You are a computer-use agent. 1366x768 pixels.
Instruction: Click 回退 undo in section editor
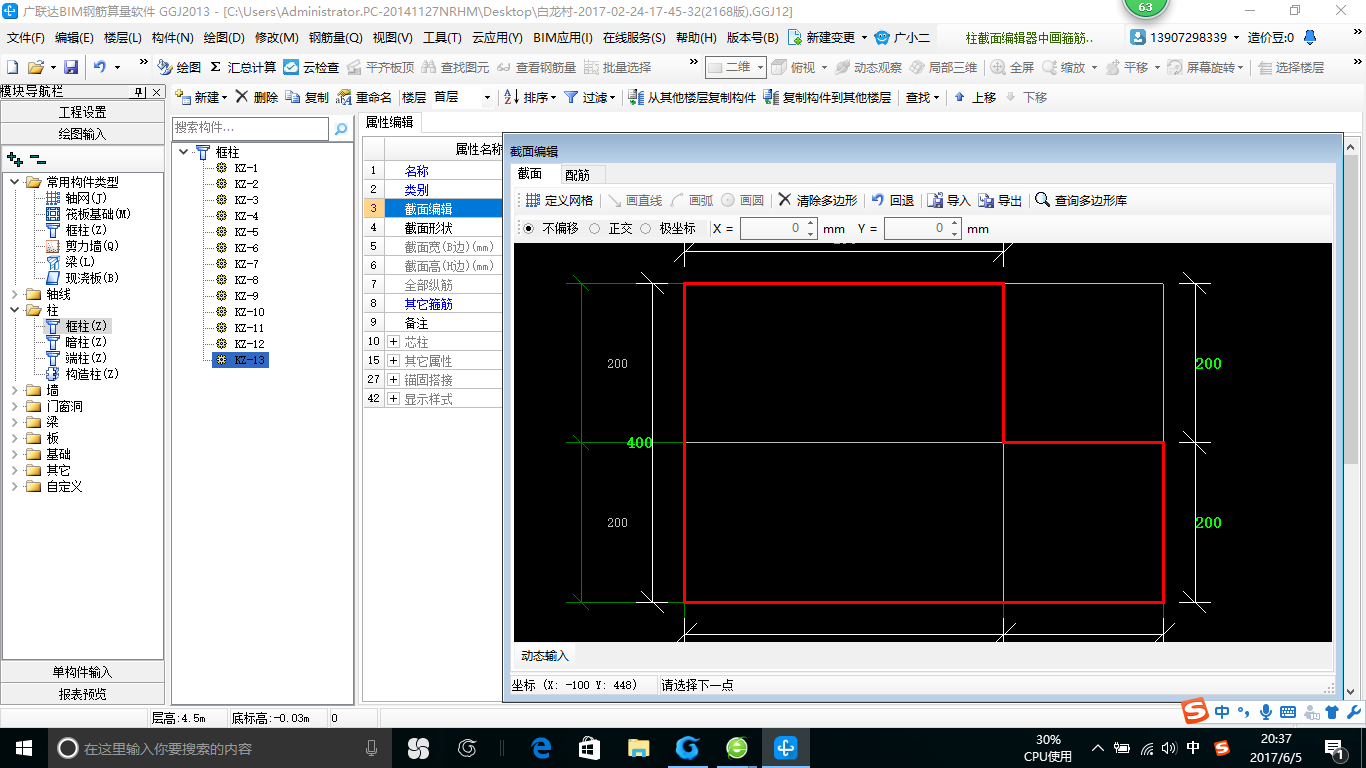click(892, 200)
